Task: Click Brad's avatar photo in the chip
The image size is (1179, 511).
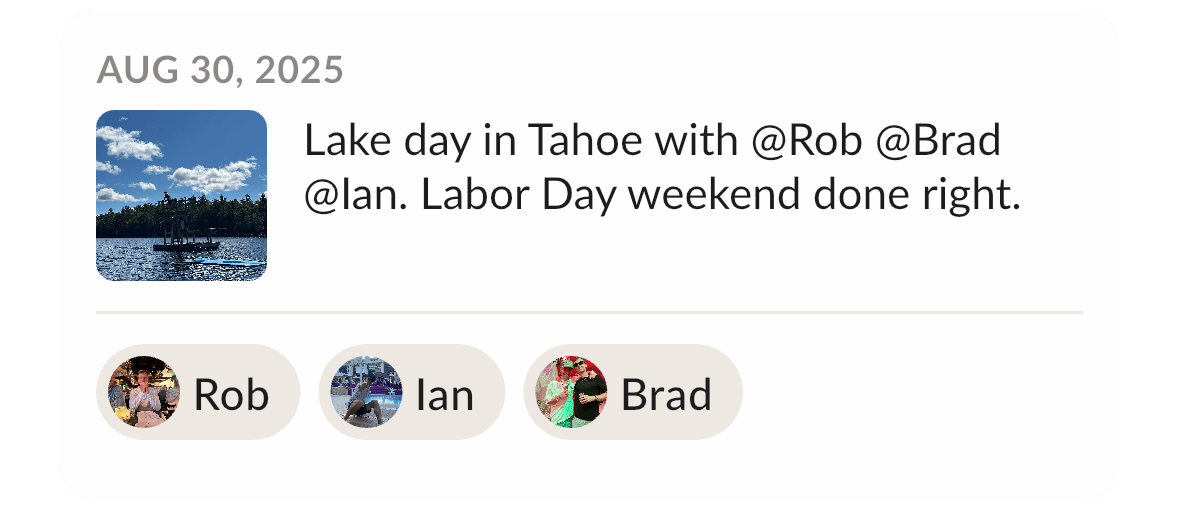Action: [x=571, y=392]
